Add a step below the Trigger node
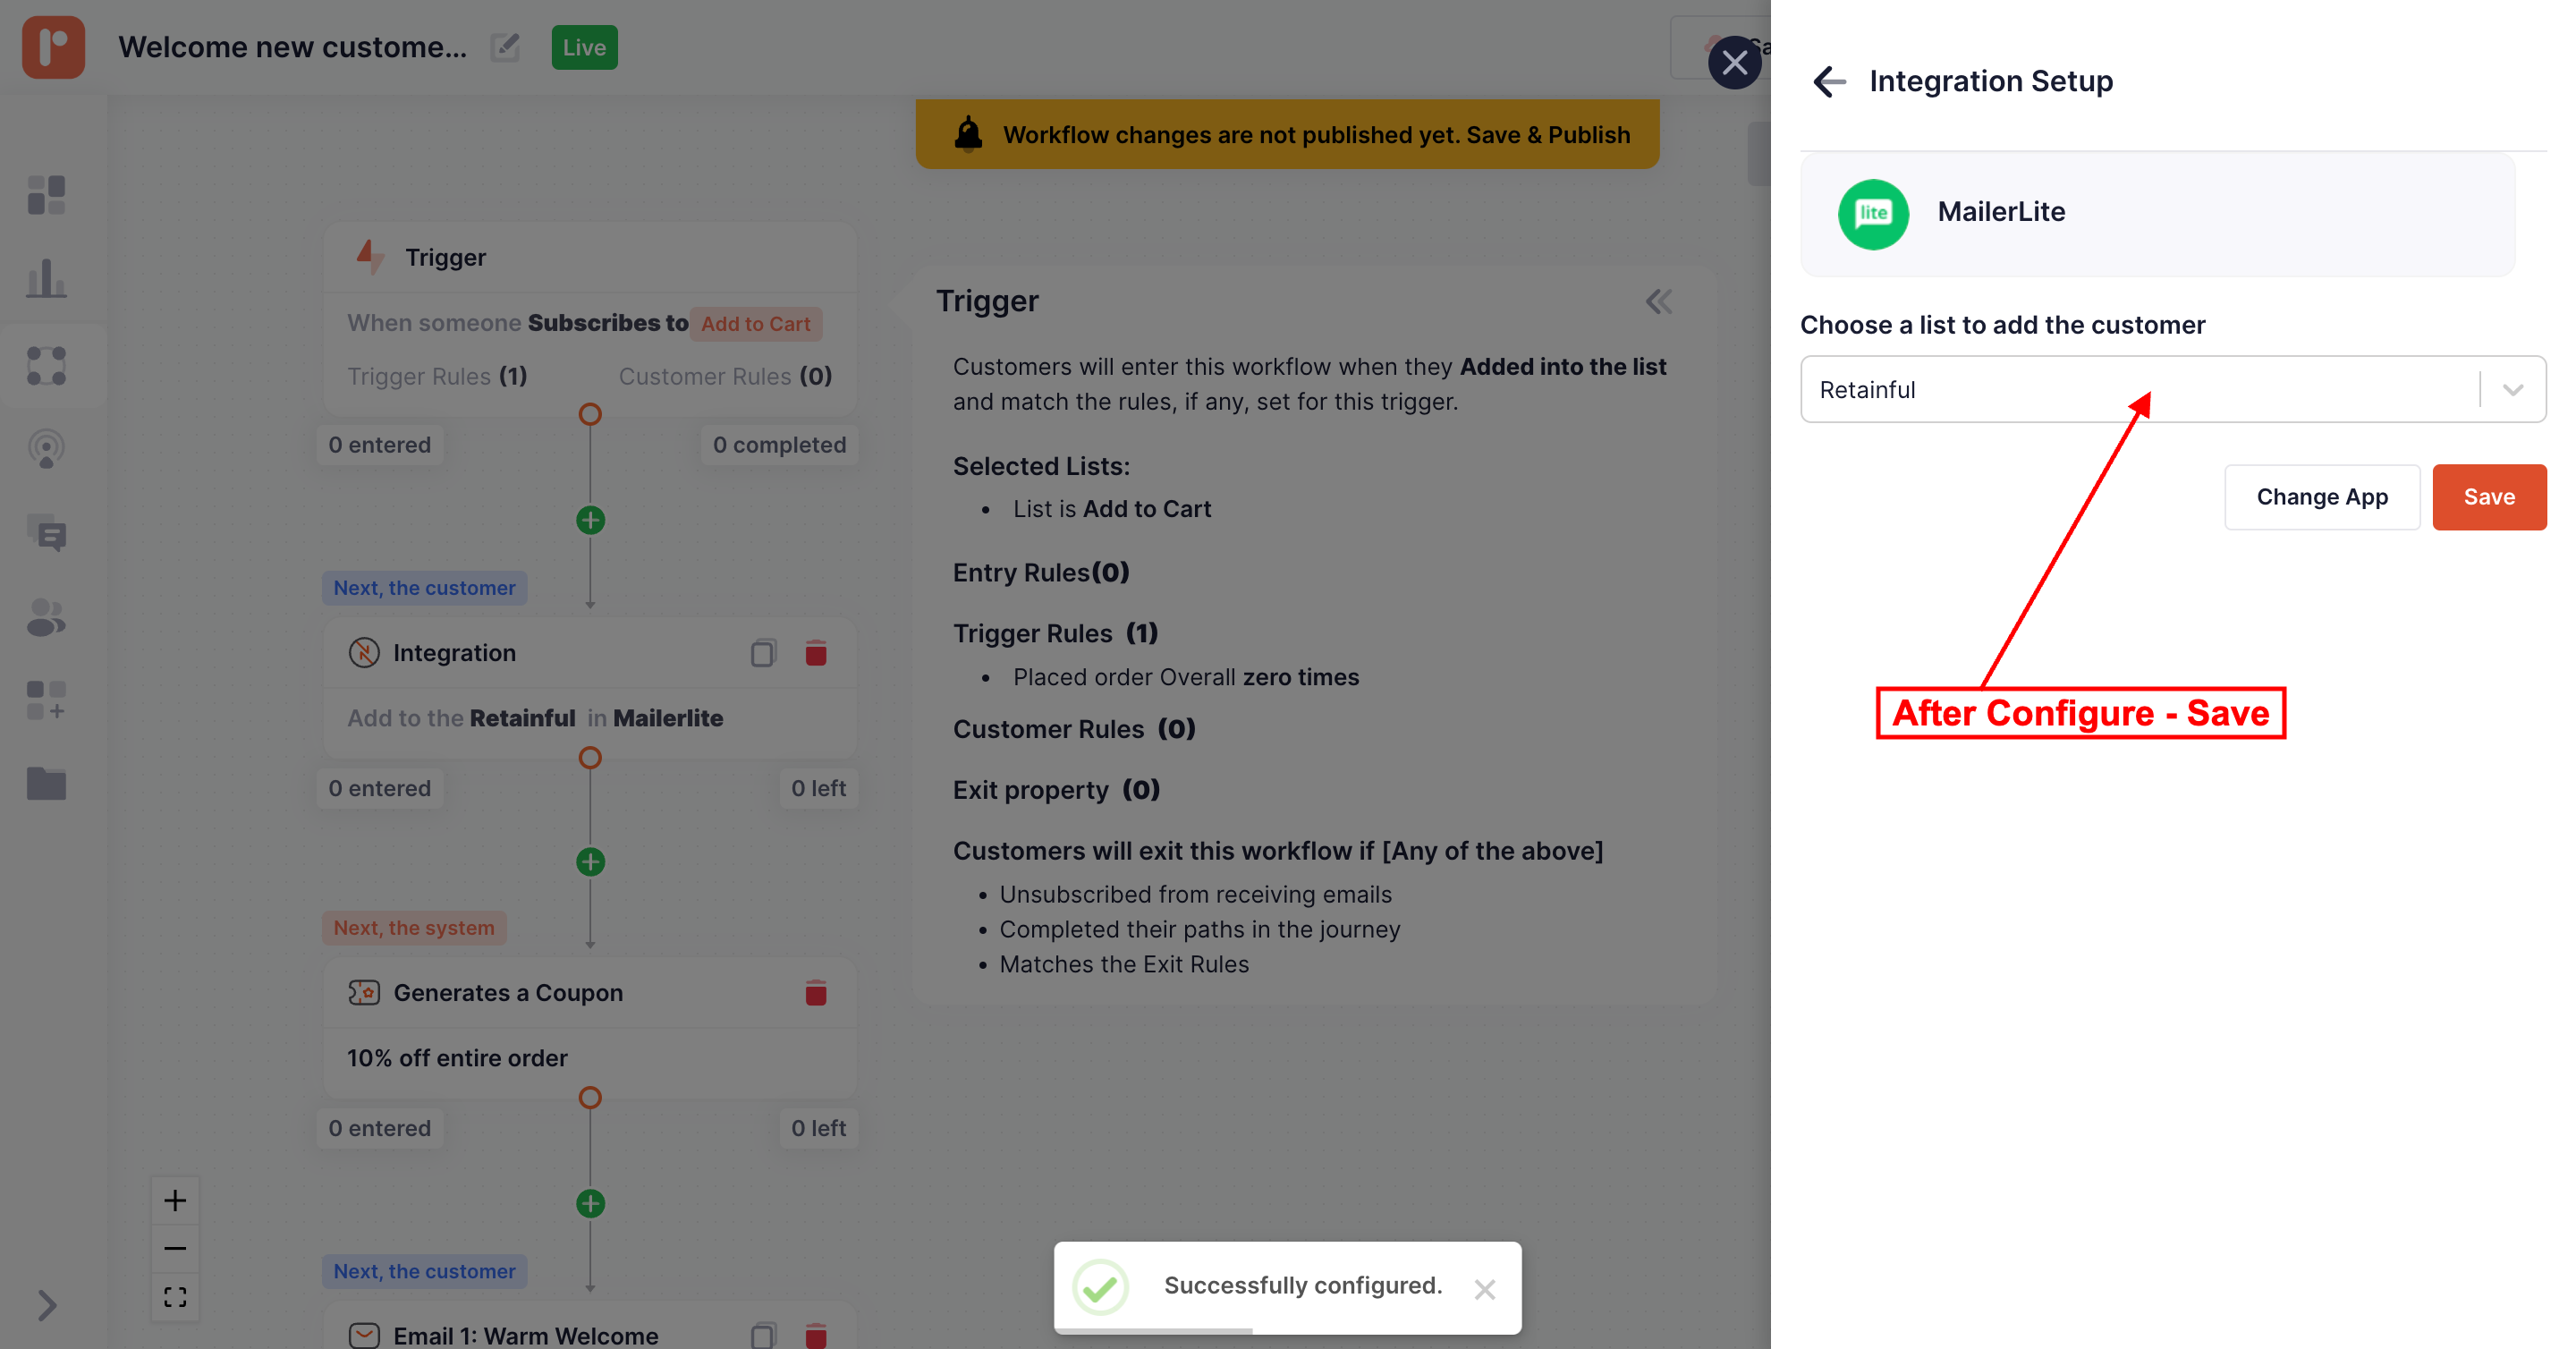Viewport: 2576px width, 1349px height. pyautogui.click(x=590, y=520)
